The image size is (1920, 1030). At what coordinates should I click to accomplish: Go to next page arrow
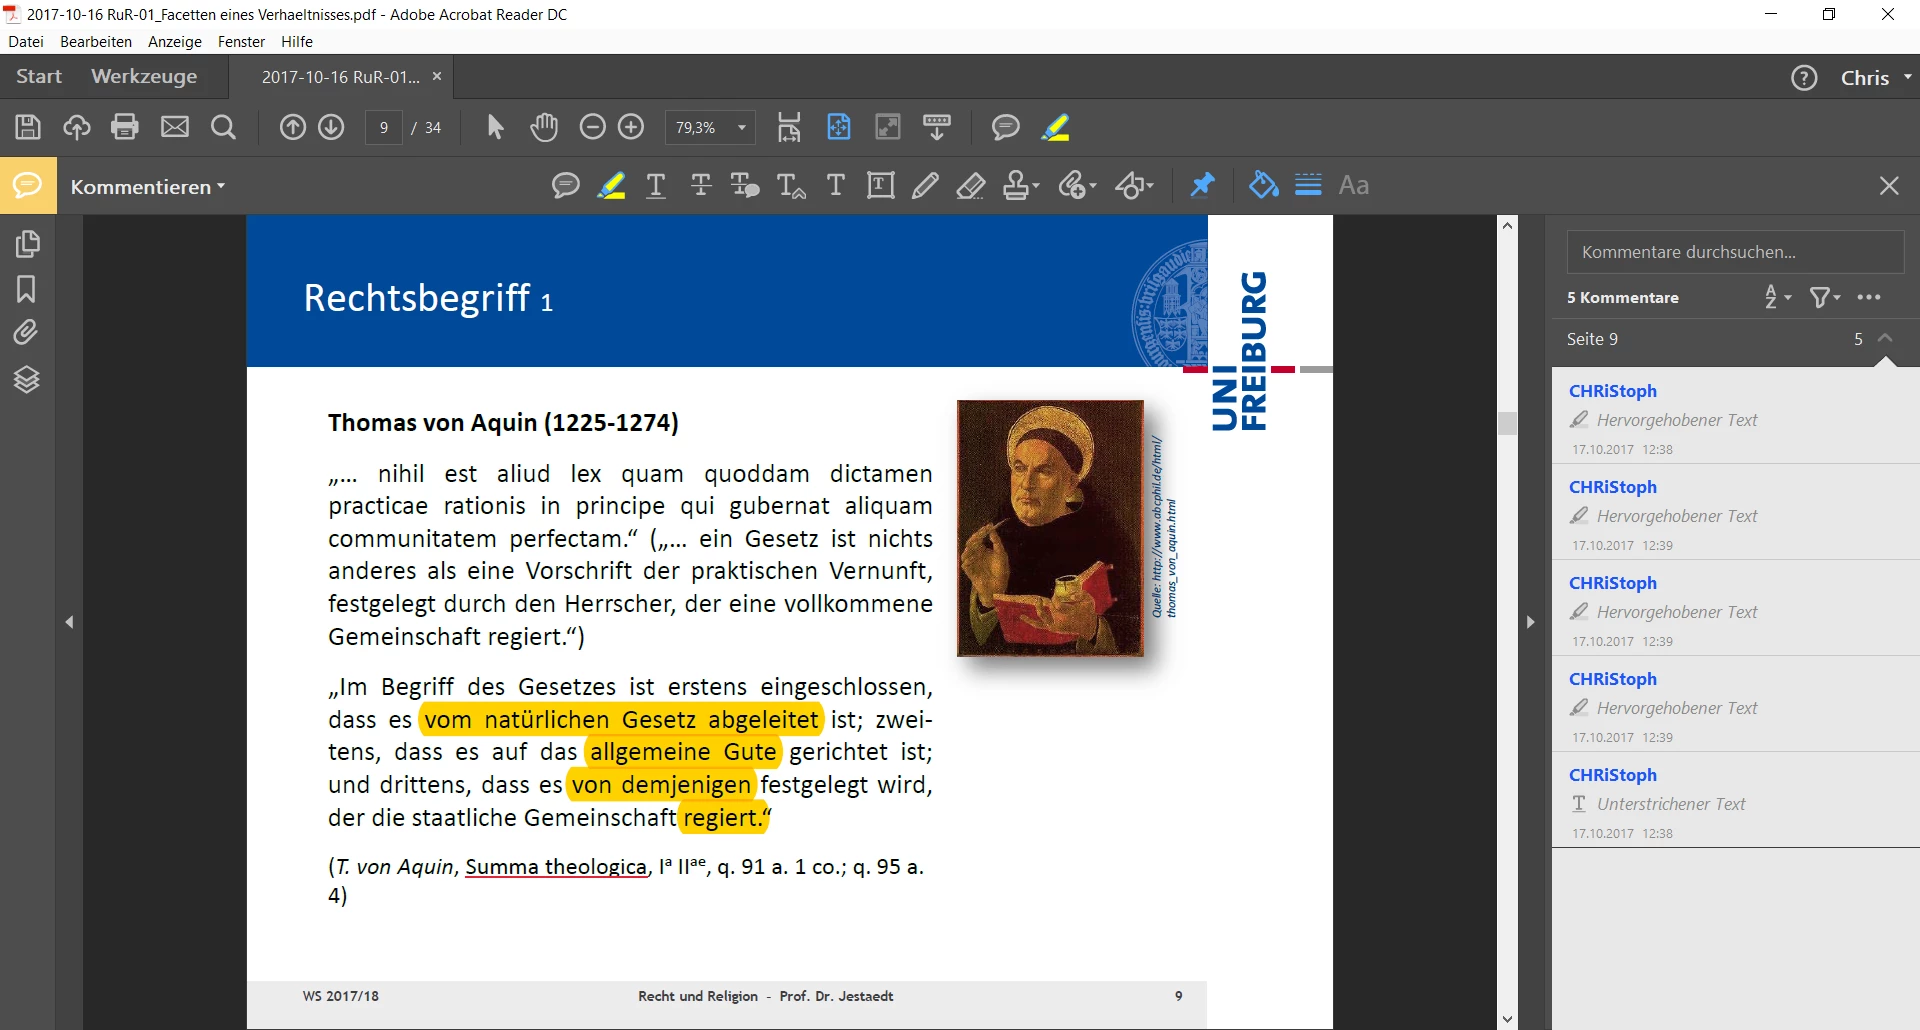click(x=331, y=127)
